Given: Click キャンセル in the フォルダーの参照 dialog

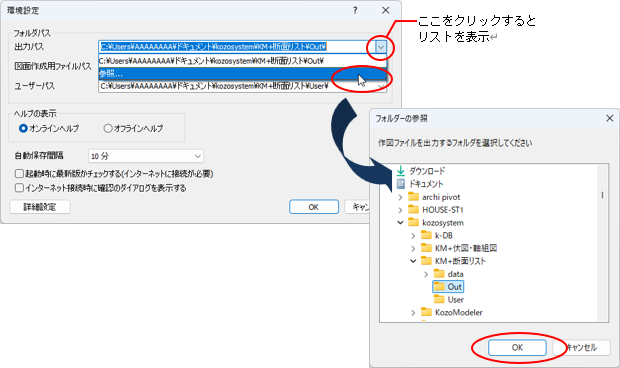Looking at the screenshot, I should [582, 347].
